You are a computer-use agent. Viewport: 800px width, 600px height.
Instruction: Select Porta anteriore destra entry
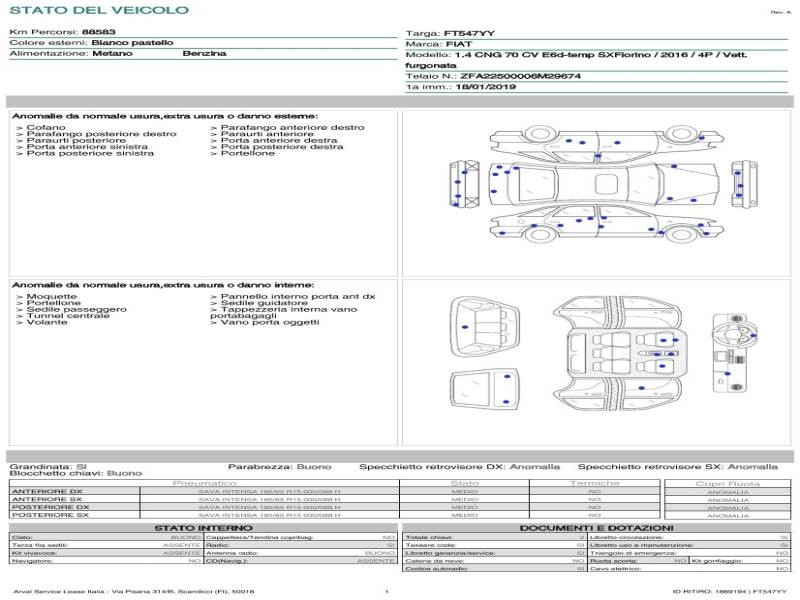(273, 140)
